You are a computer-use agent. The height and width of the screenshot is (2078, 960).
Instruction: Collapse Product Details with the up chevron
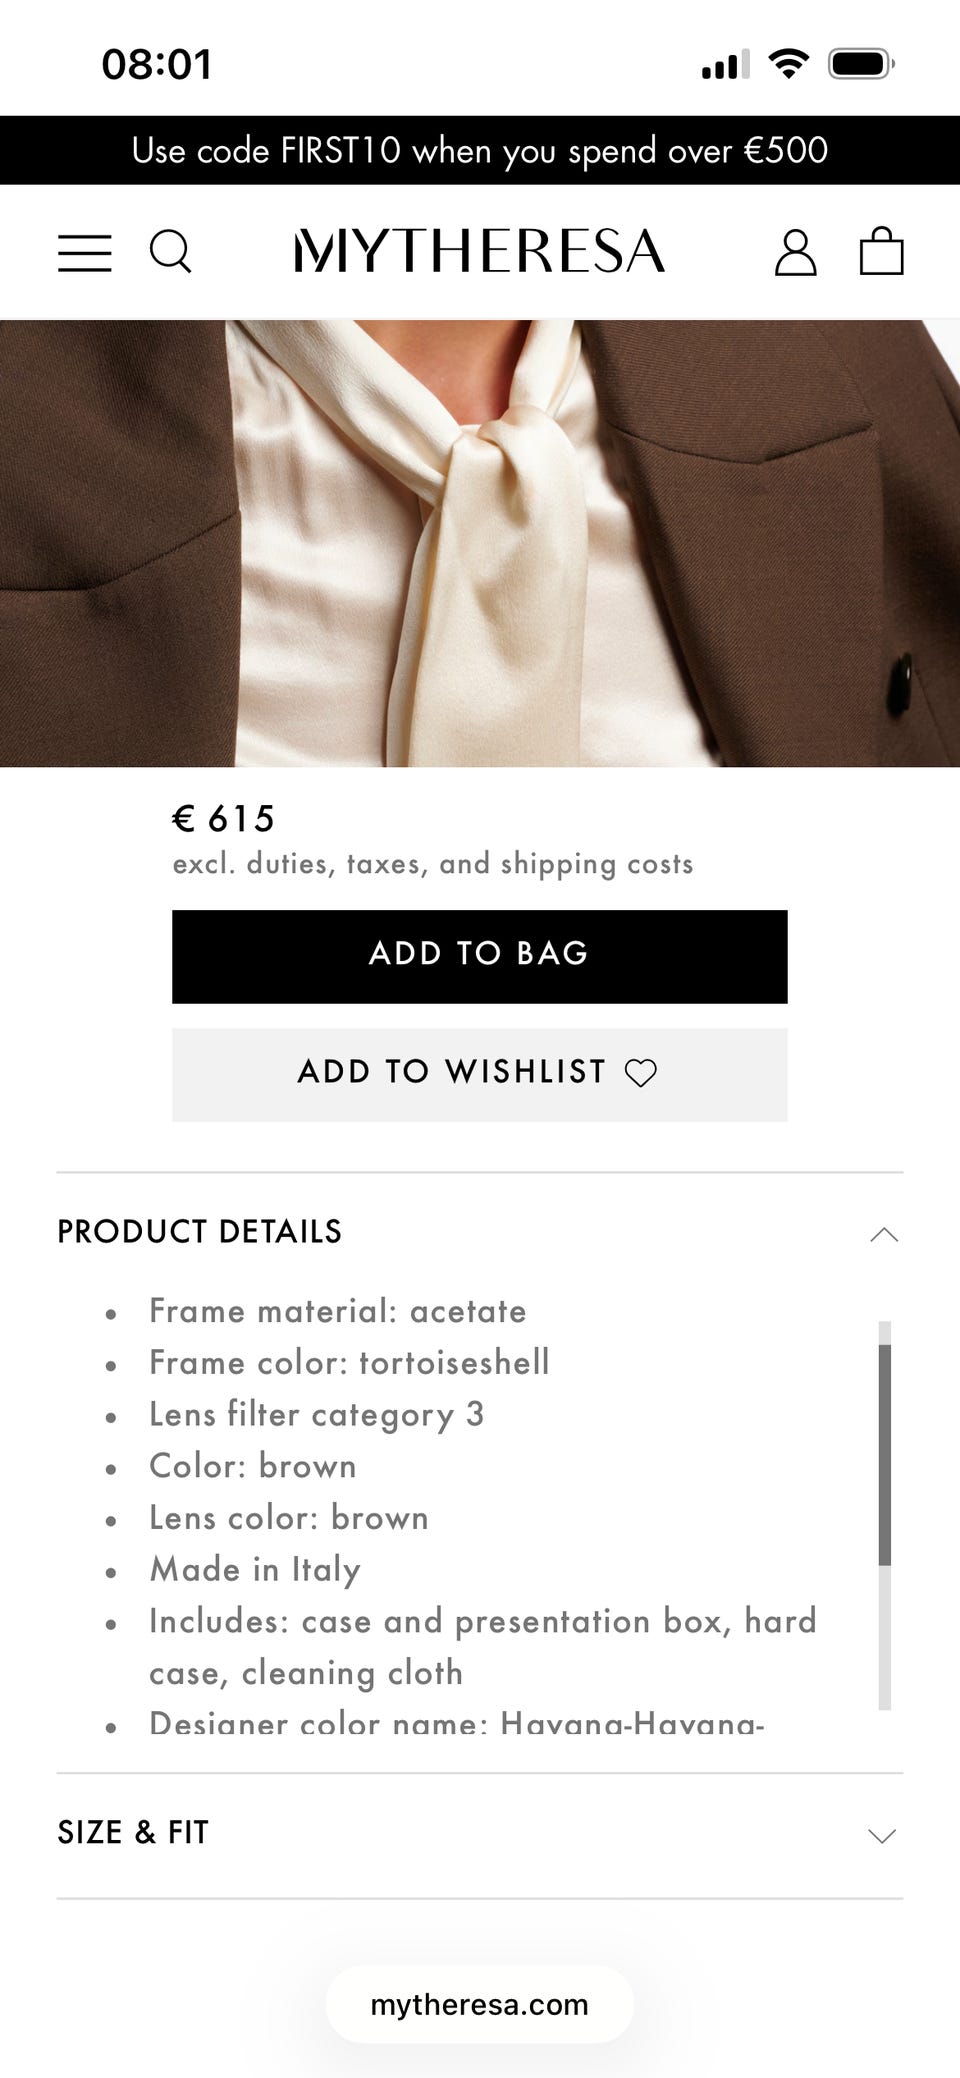point(884,1234)
